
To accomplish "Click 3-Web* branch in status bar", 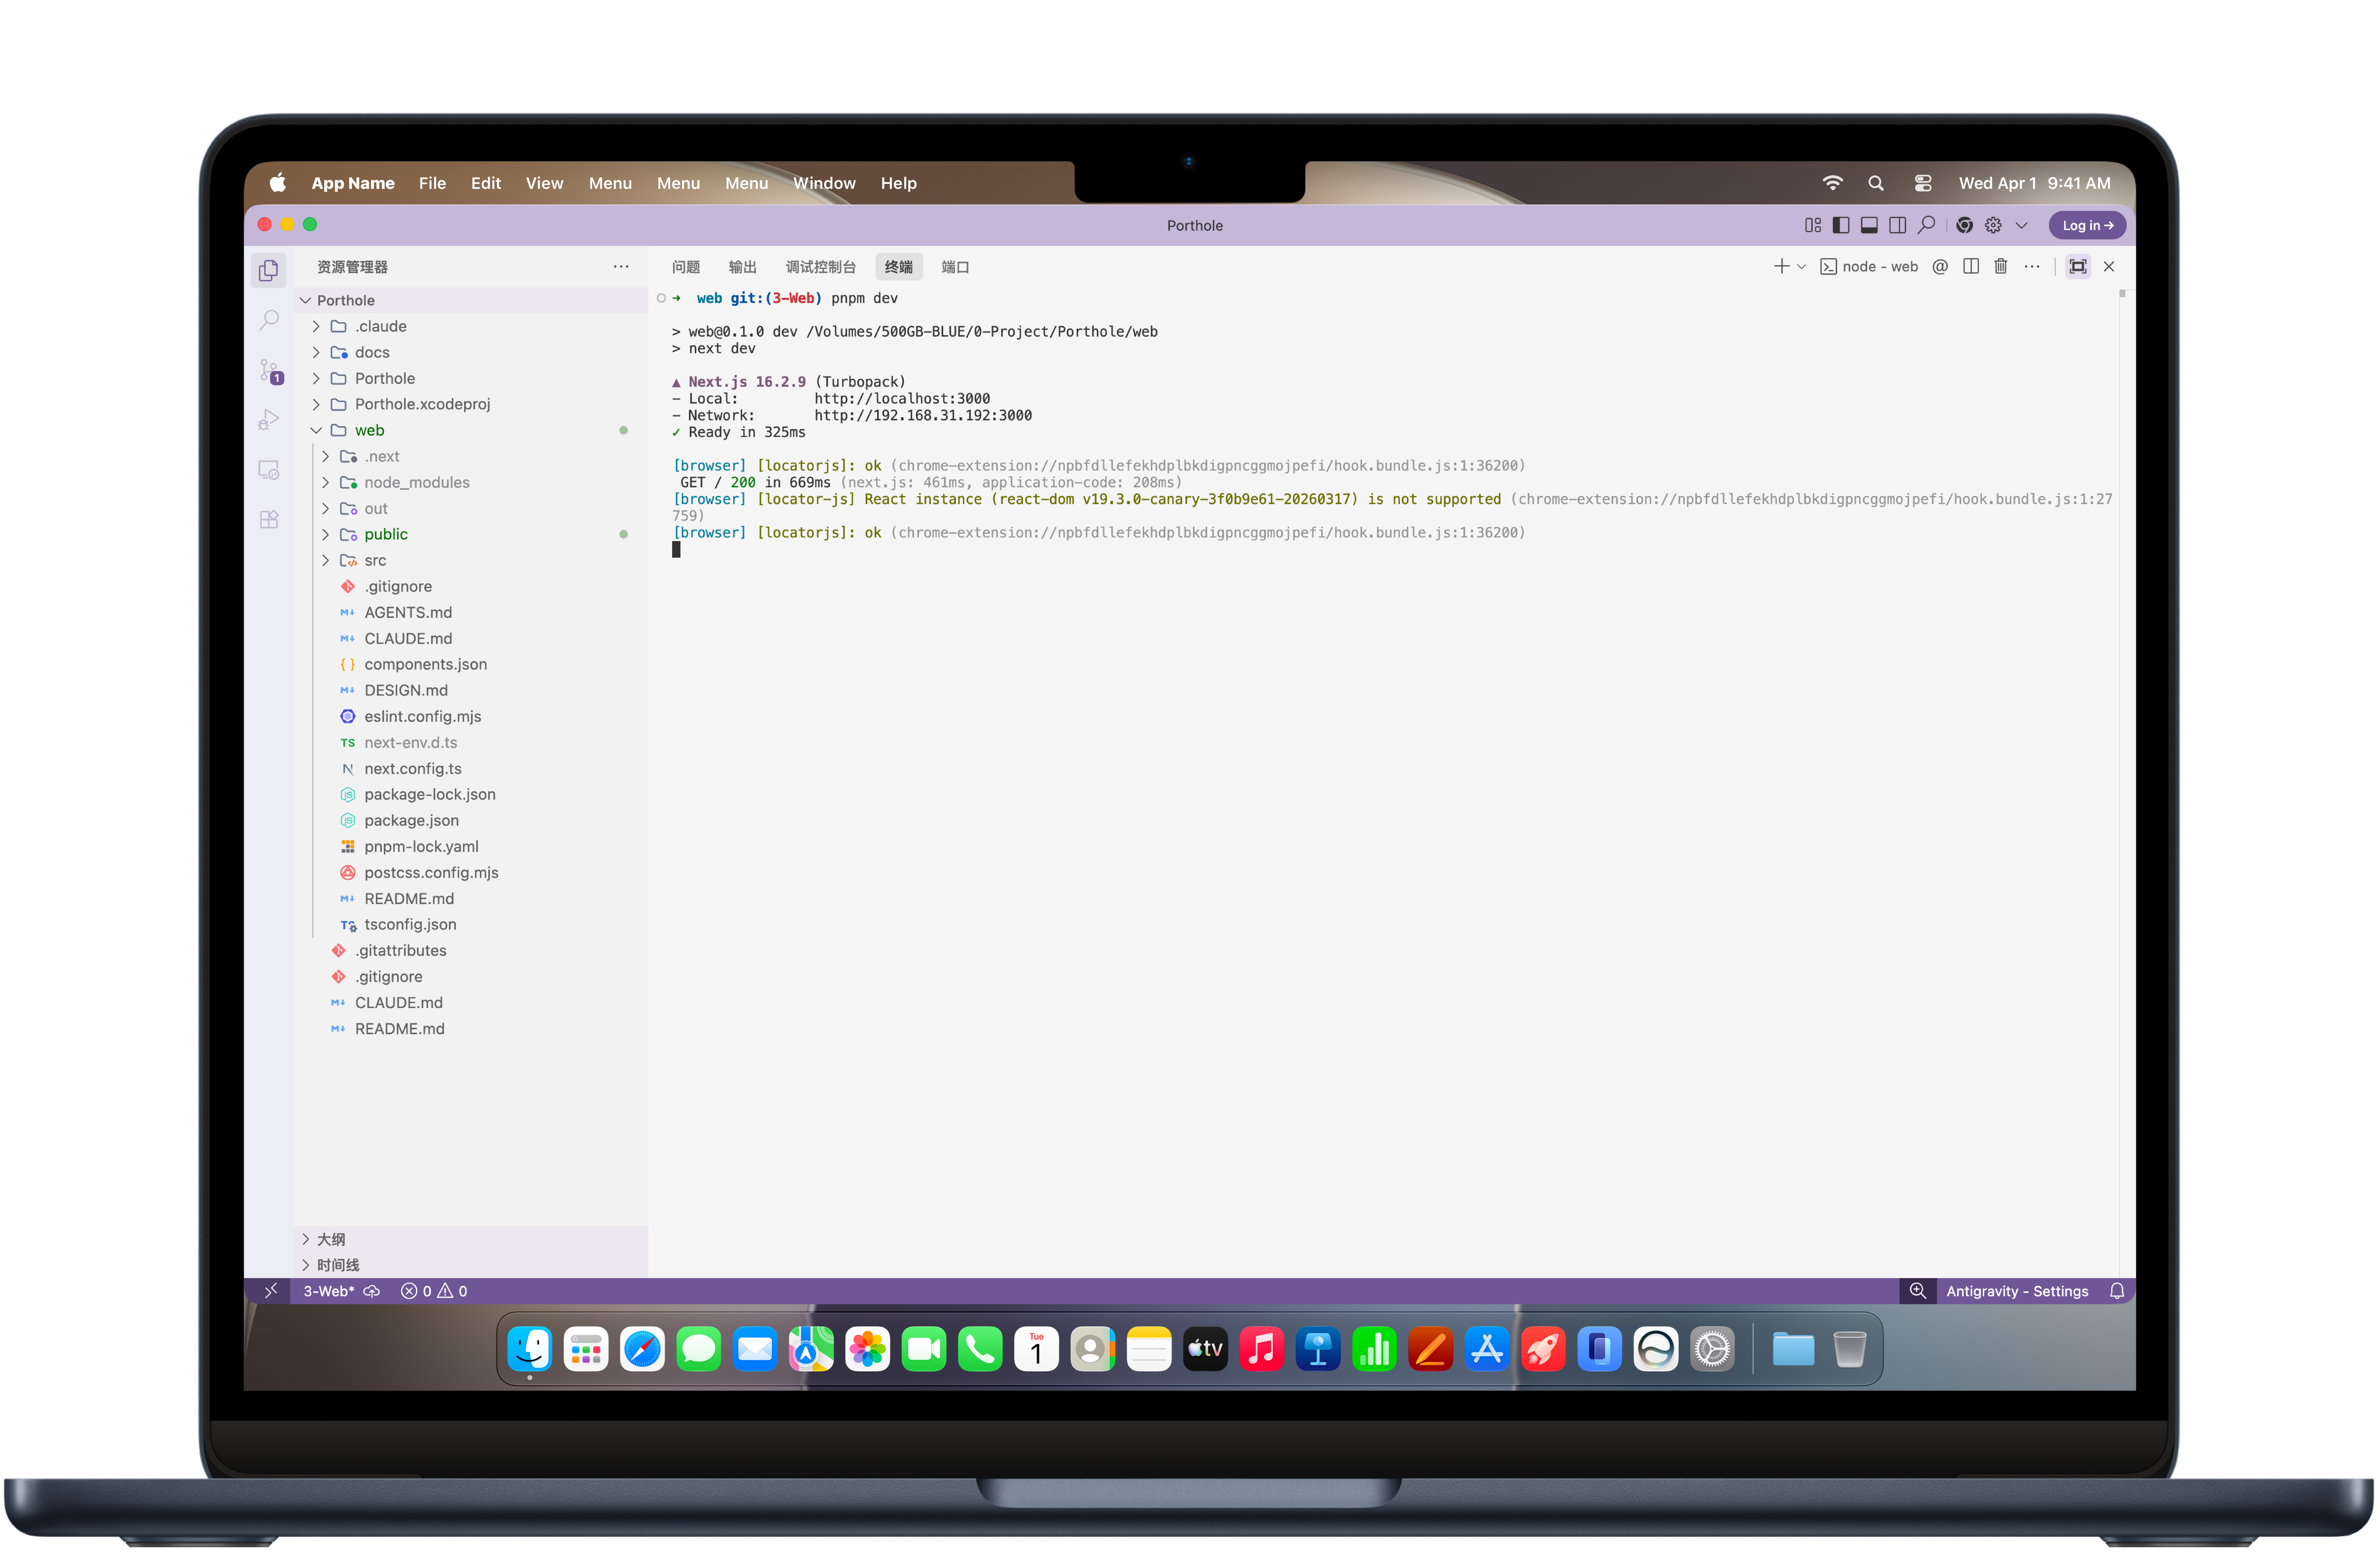I will pyautogui.click(x=329, y=1291).
